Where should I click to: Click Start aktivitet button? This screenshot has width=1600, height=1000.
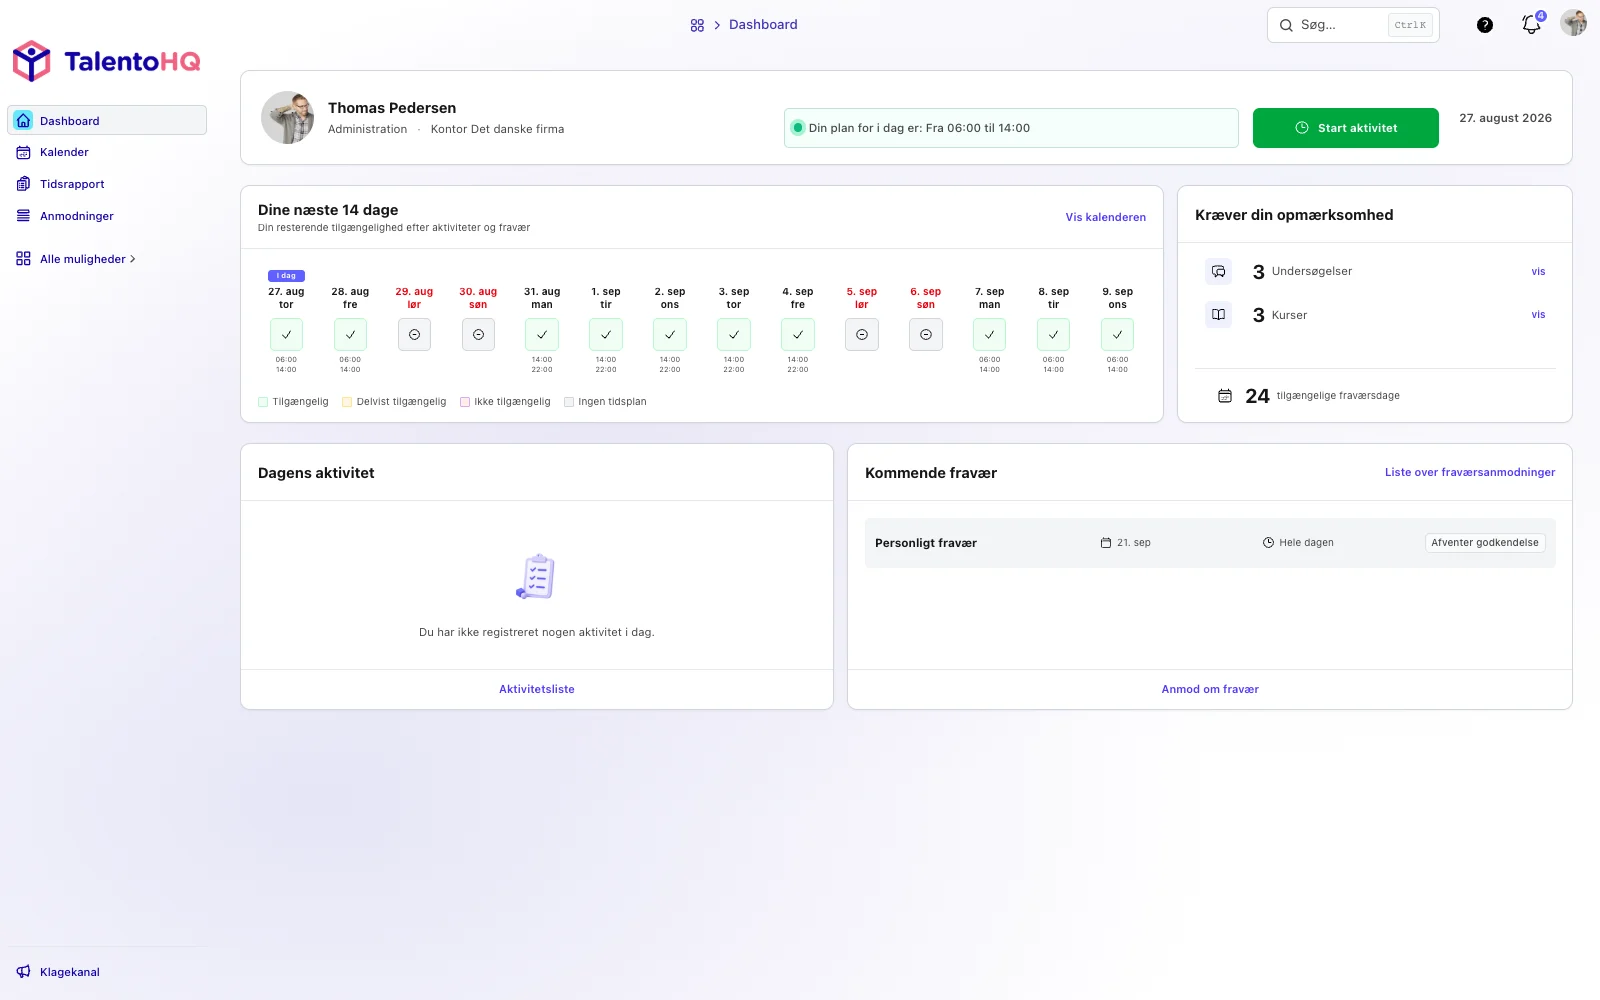coord(1346,128)
